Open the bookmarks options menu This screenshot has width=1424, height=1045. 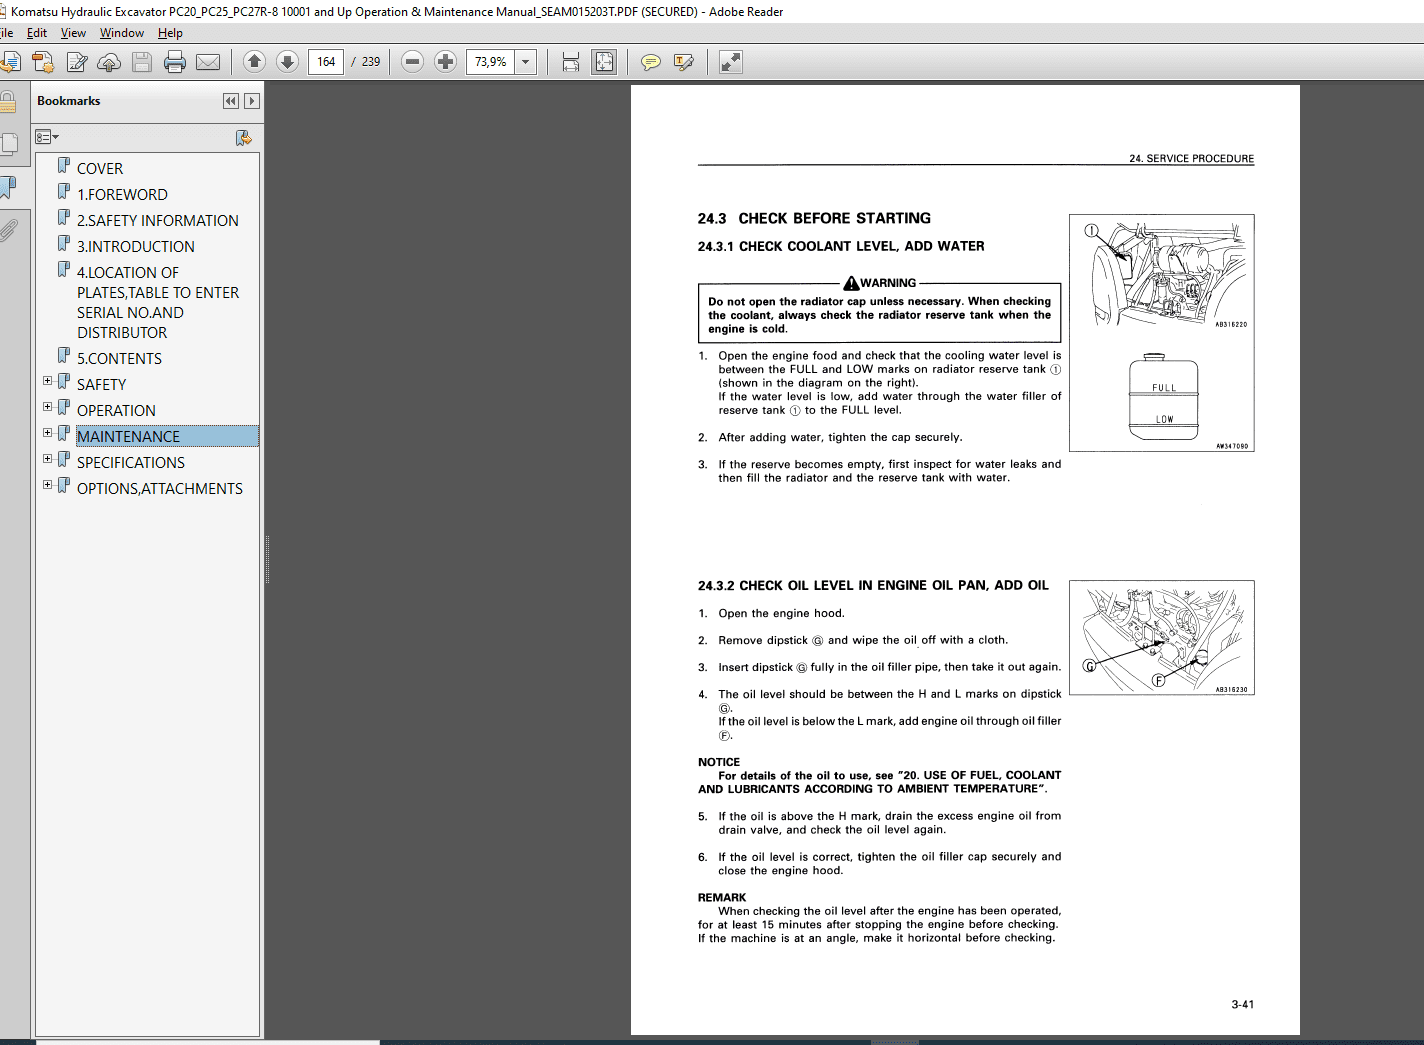47,137
